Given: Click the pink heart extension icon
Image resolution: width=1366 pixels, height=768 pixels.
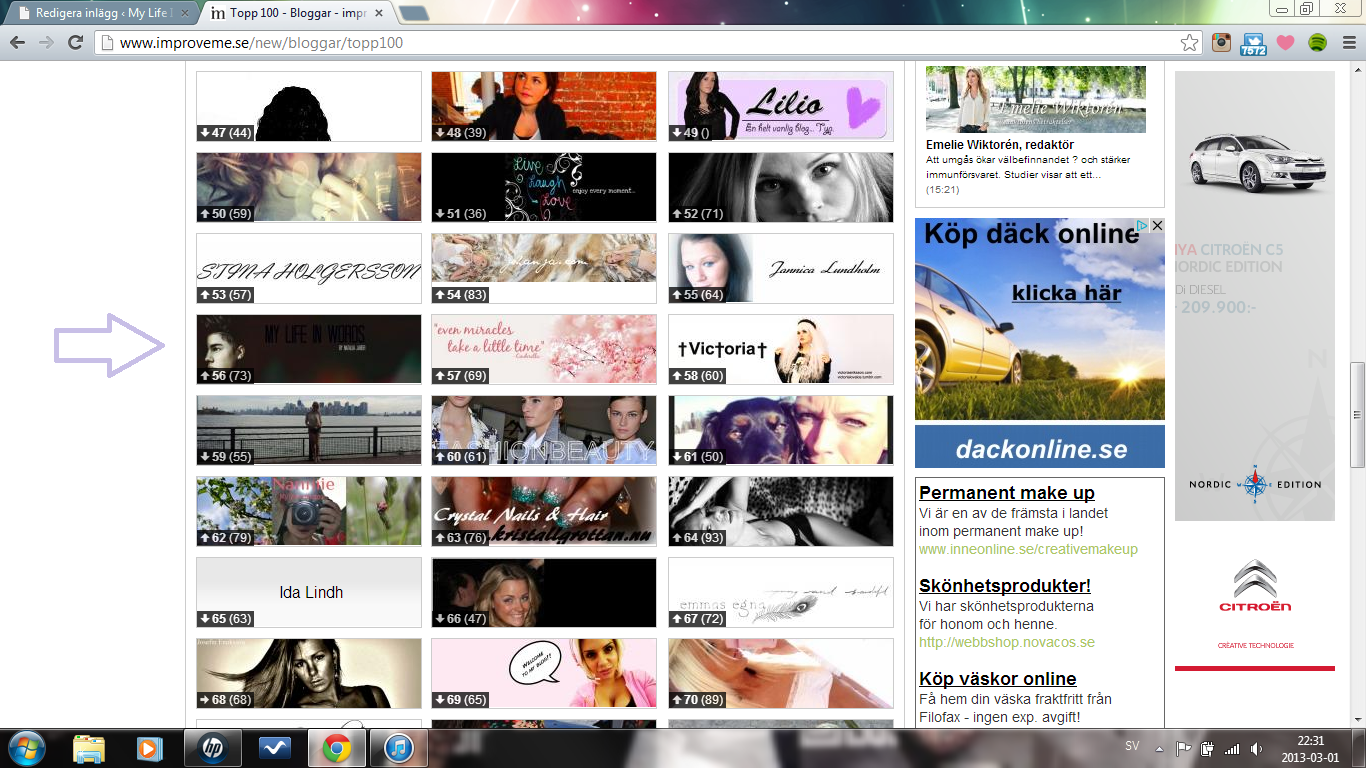Looking at the screenshot, I should [x=1285, y=43].
